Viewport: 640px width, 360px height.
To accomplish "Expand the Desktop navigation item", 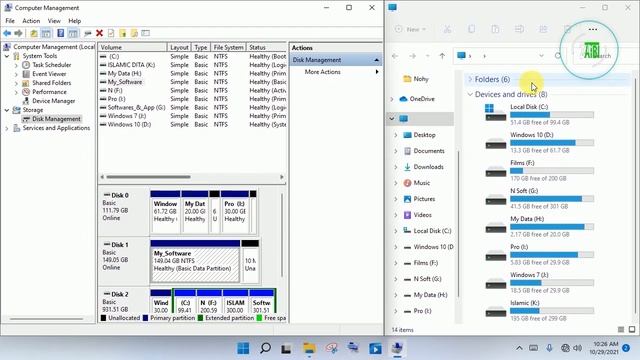I will pos(396,135).
